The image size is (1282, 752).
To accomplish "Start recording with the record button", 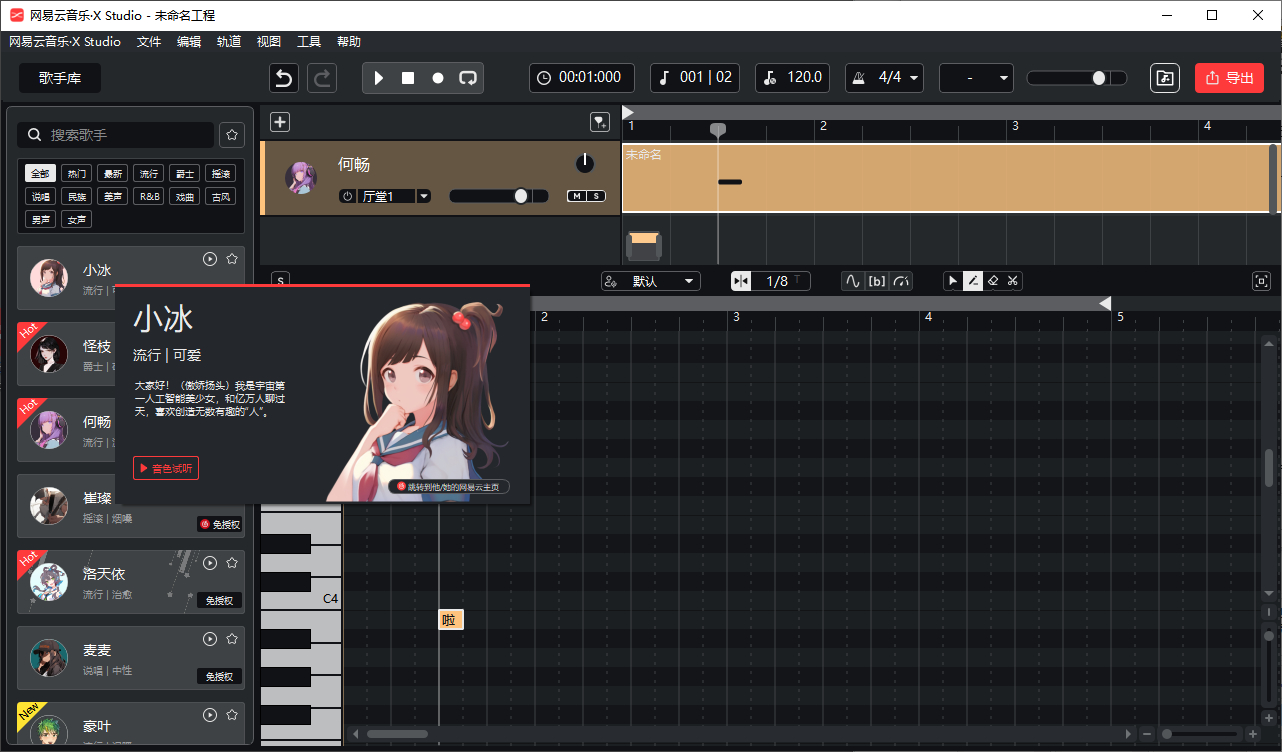I will pyautogui.click(x=437, y=78).
